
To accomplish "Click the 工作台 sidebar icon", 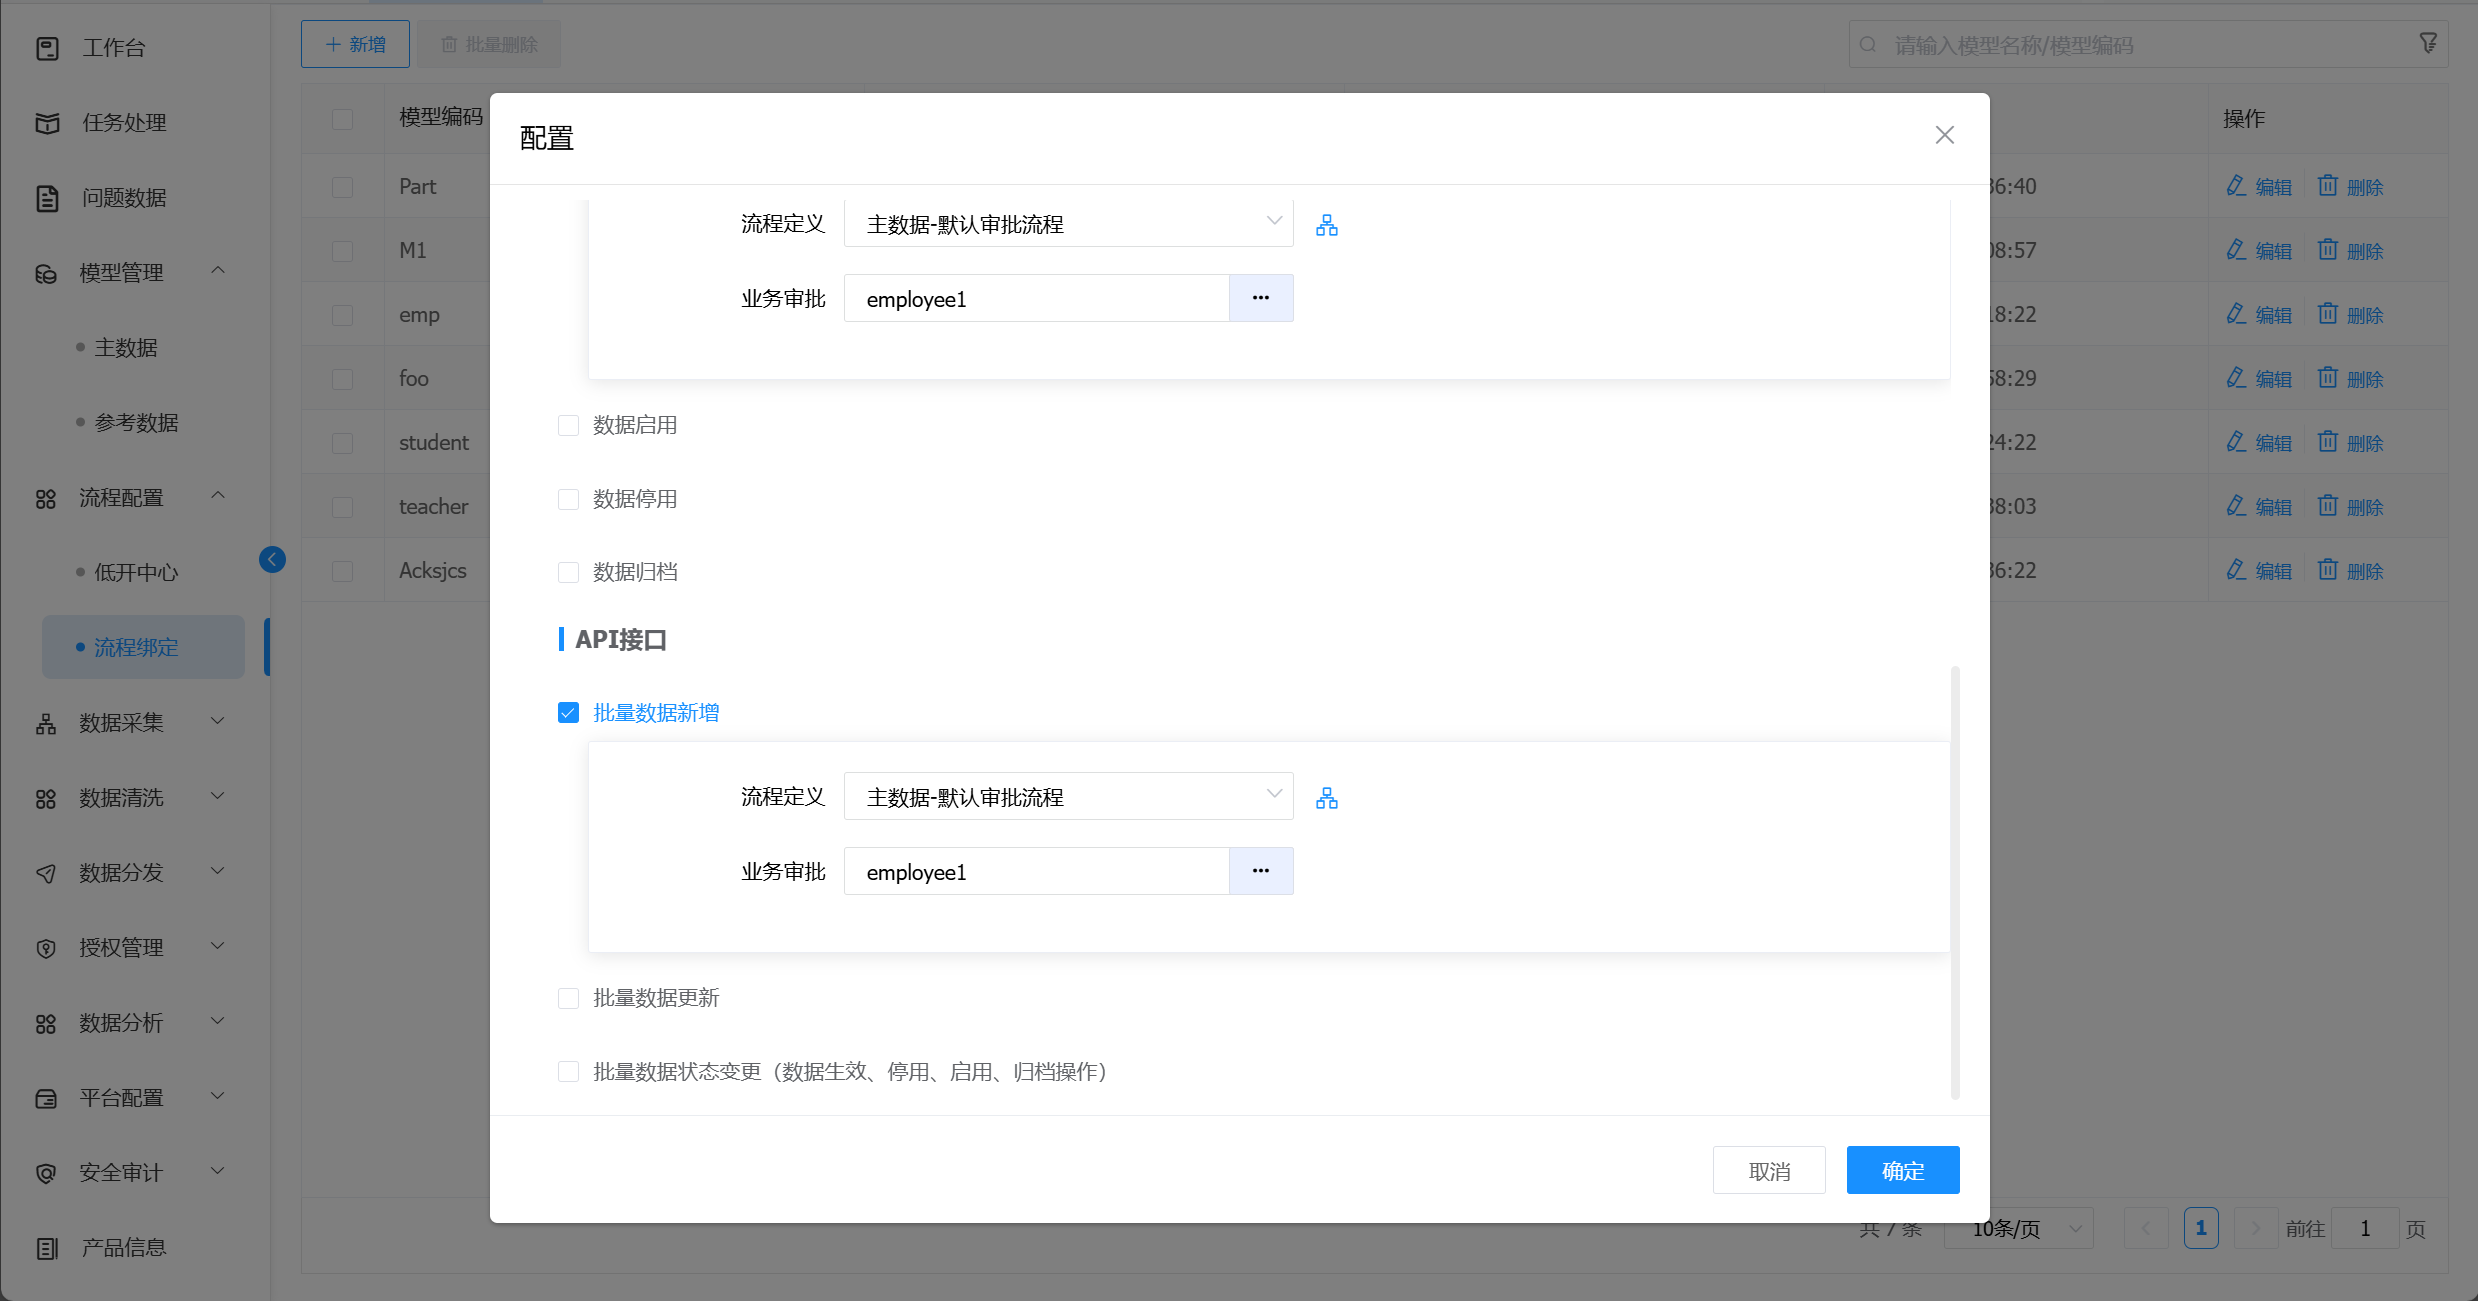I will tap(47, 48).
